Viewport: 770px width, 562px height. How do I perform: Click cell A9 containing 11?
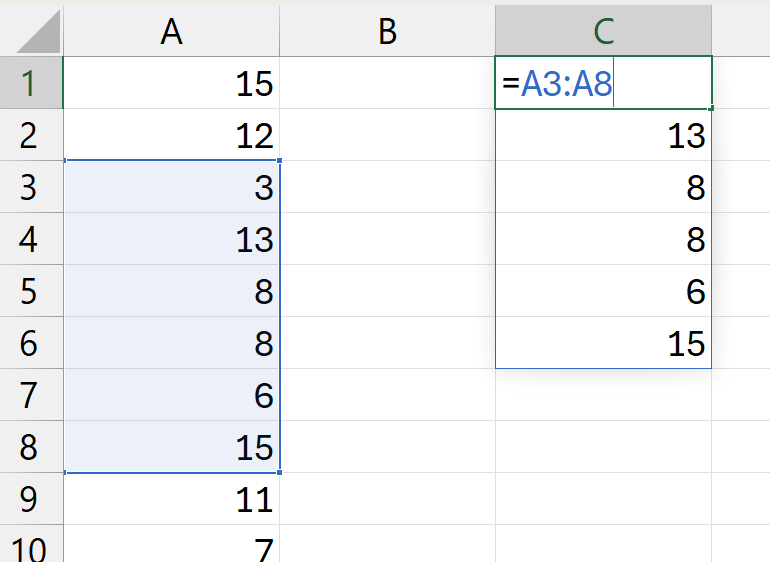171,499
